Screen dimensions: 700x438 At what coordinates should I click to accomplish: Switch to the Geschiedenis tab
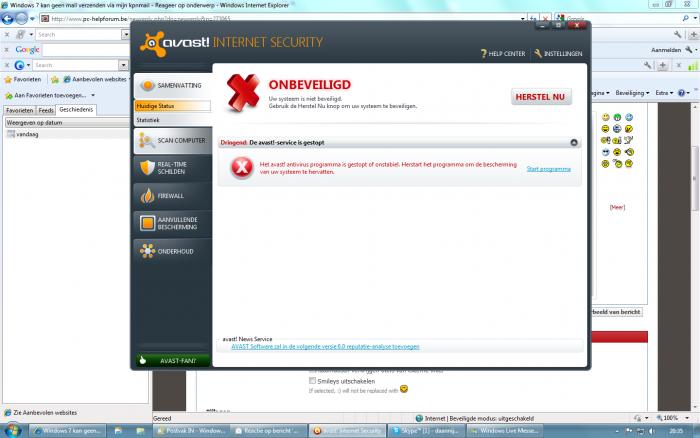(76, 109)
